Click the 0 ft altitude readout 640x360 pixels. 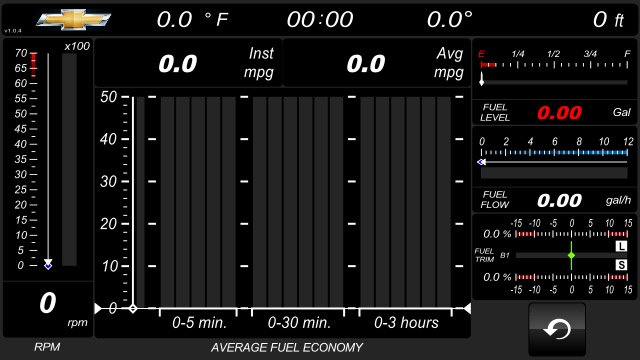click(609, 20)
